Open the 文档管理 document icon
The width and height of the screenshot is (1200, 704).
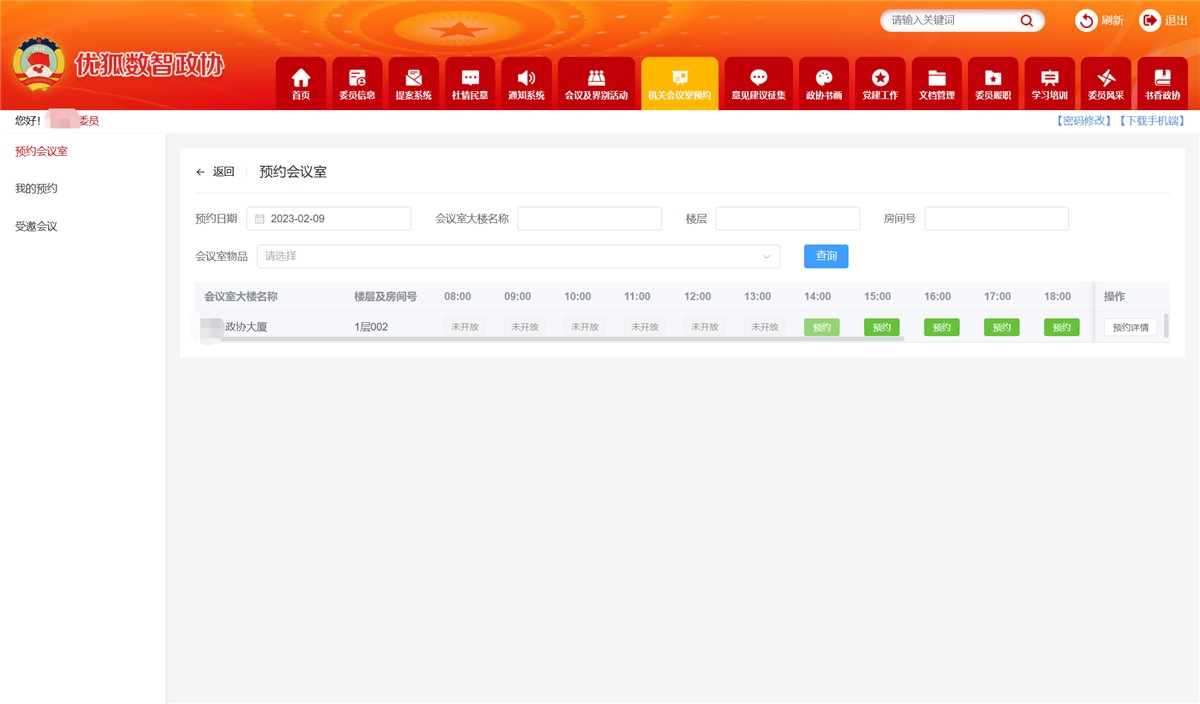click(936, 82)
